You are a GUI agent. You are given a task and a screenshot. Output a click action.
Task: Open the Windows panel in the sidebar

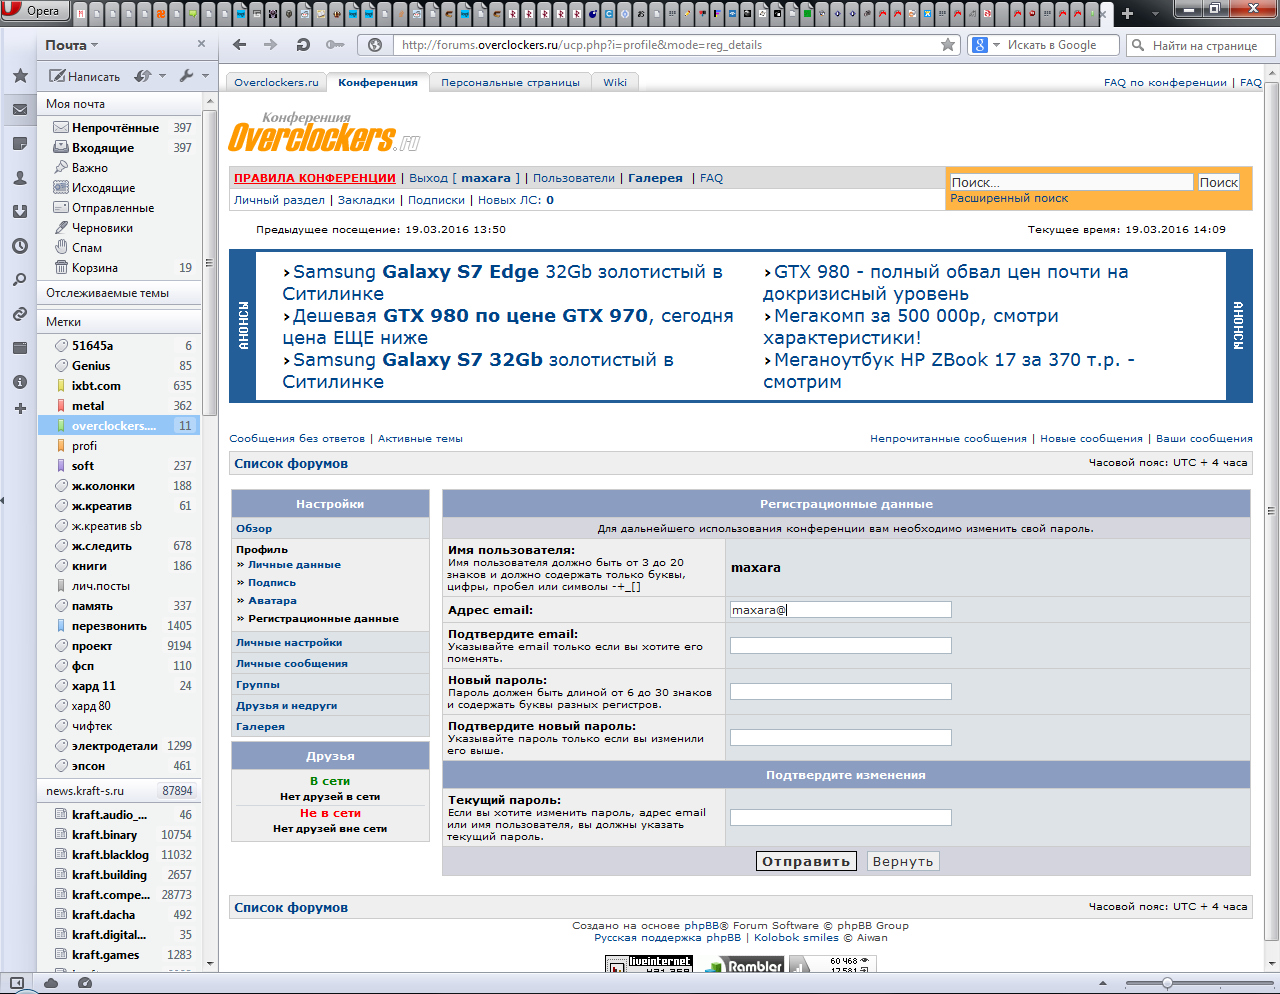coord(20,348)
